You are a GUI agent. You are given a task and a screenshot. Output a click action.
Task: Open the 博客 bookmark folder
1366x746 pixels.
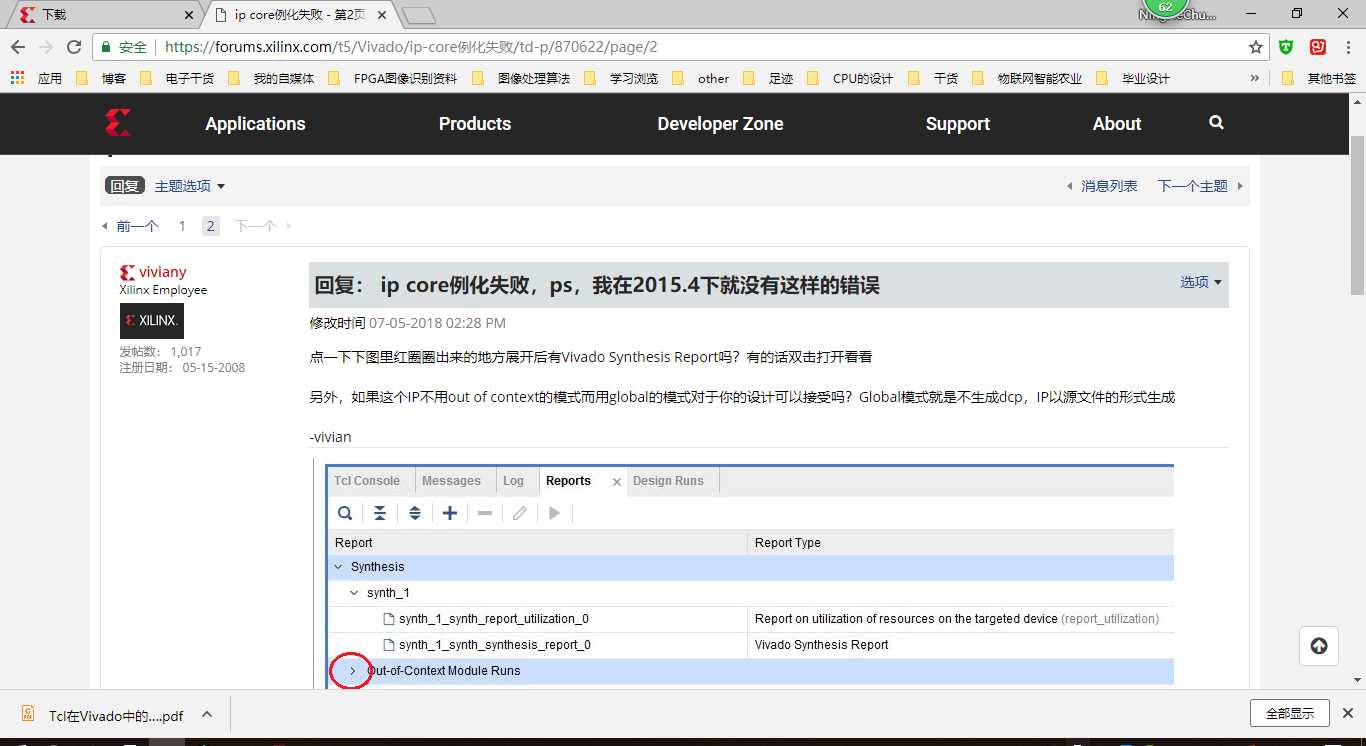coord(102,78)
